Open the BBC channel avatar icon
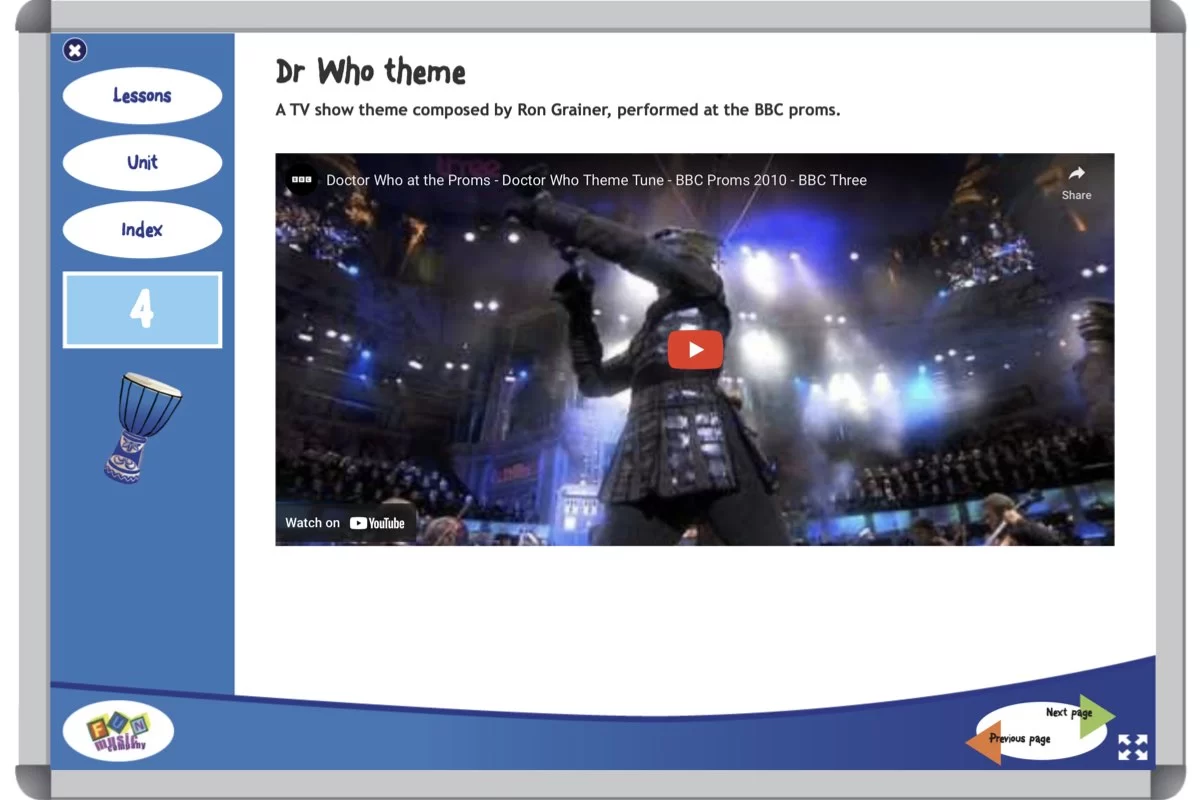1200x800 pixels. point(301,180)
